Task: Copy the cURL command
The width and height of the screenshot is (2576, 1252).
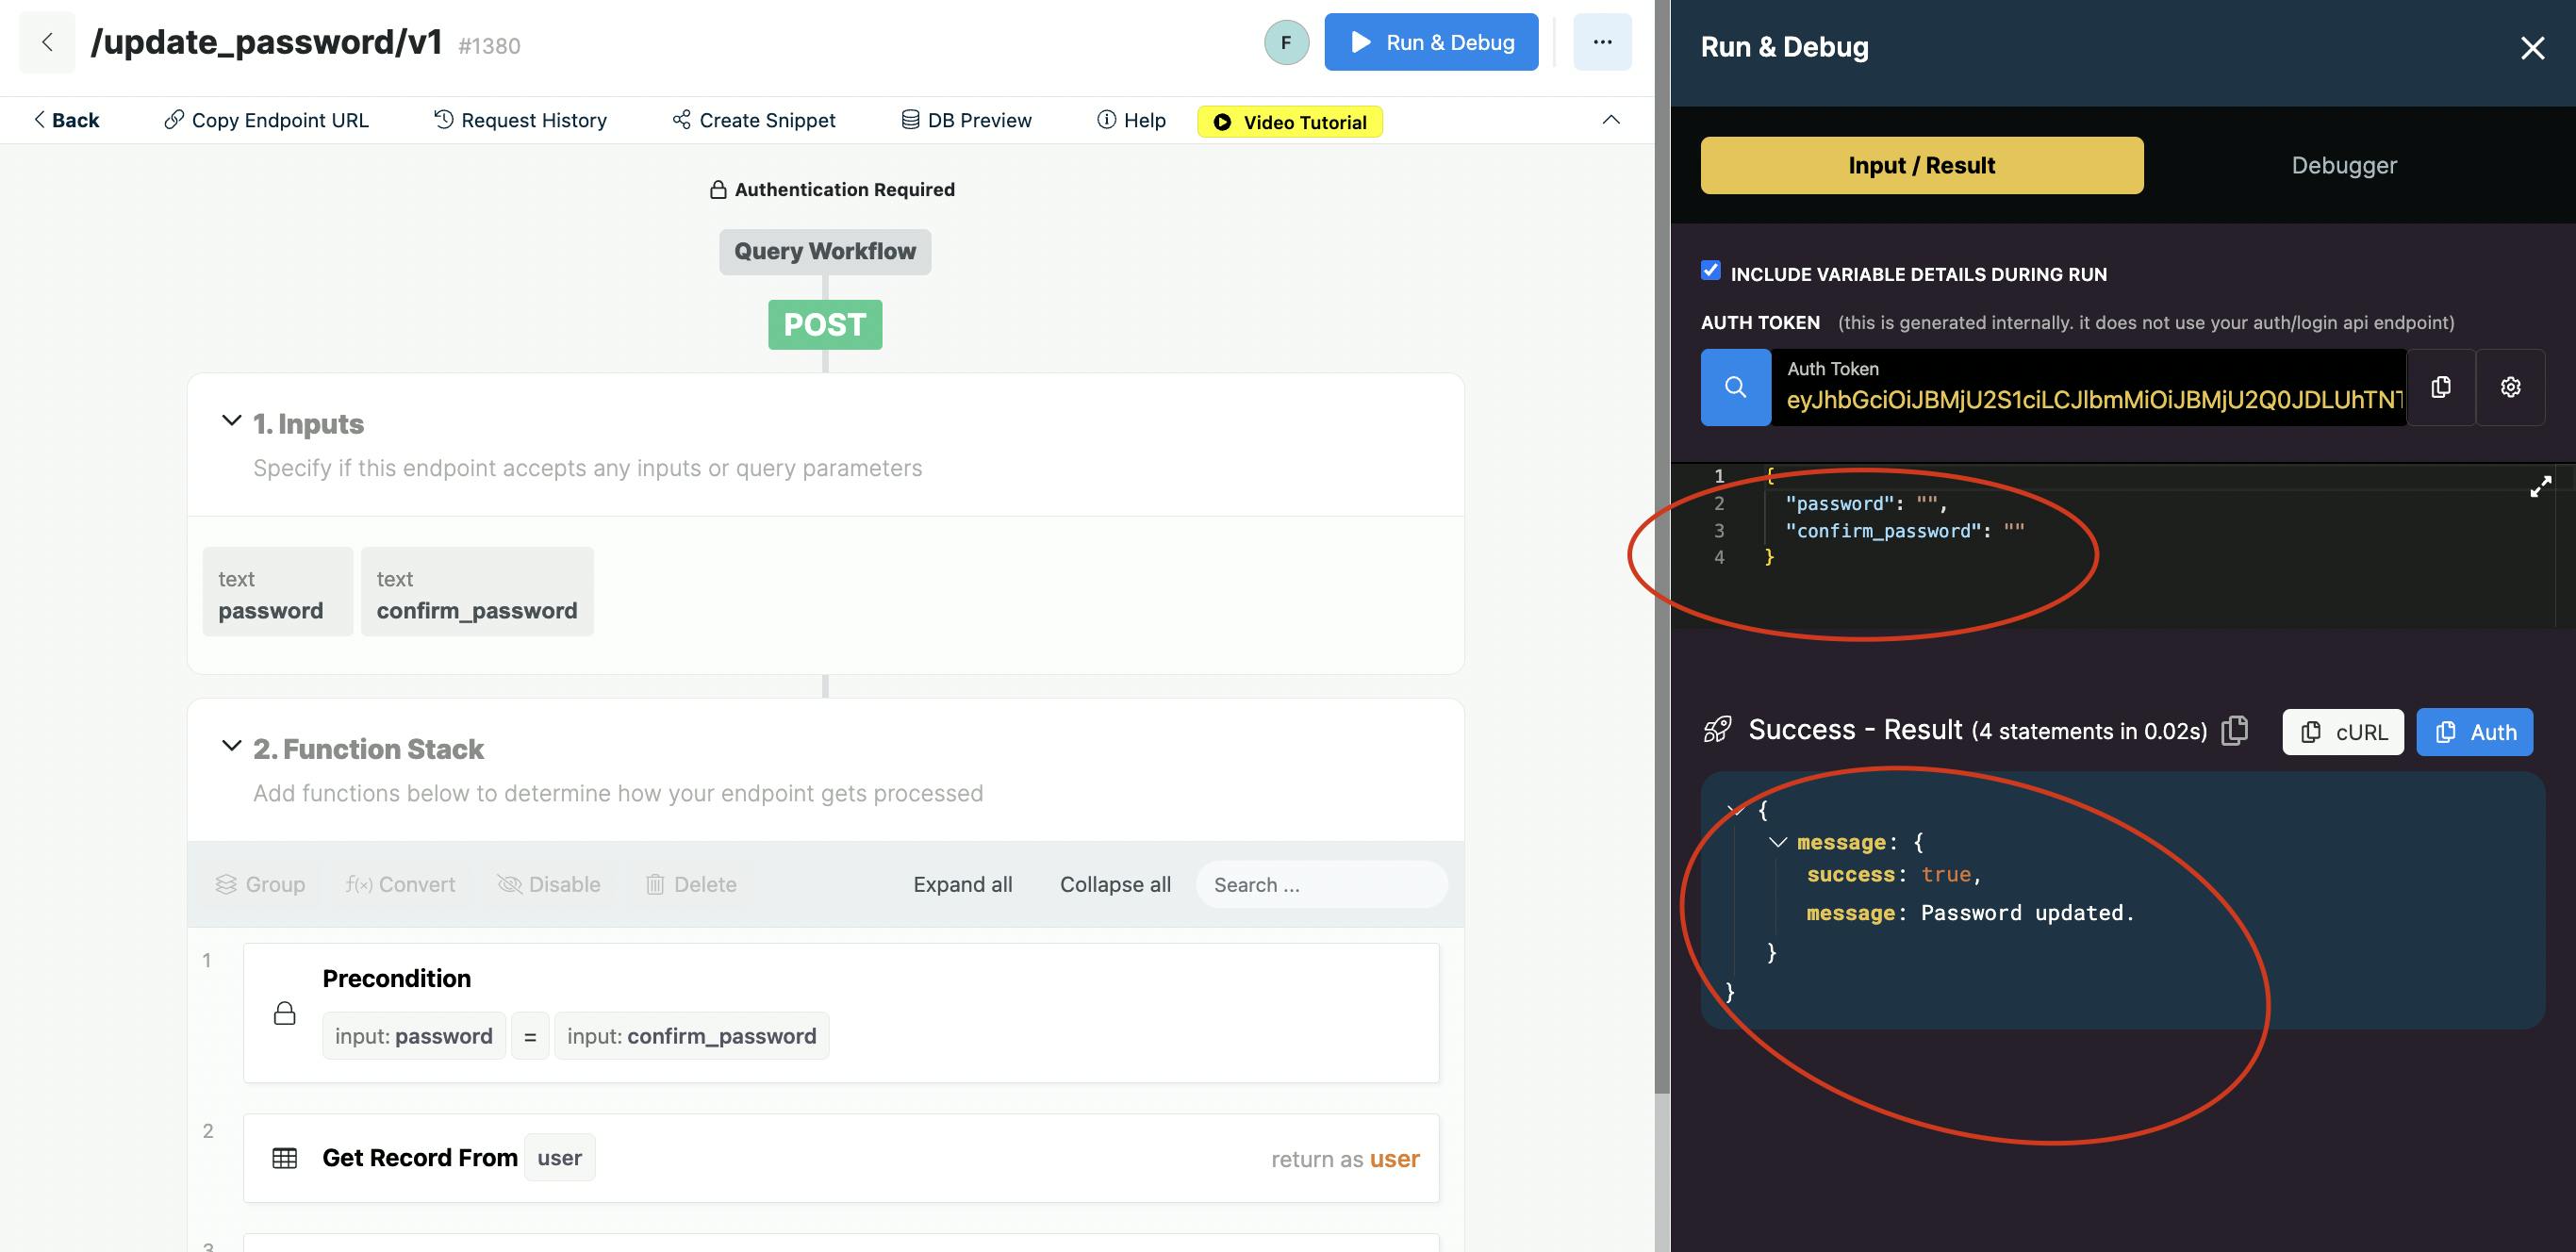Action: (x=2343, y=732)
